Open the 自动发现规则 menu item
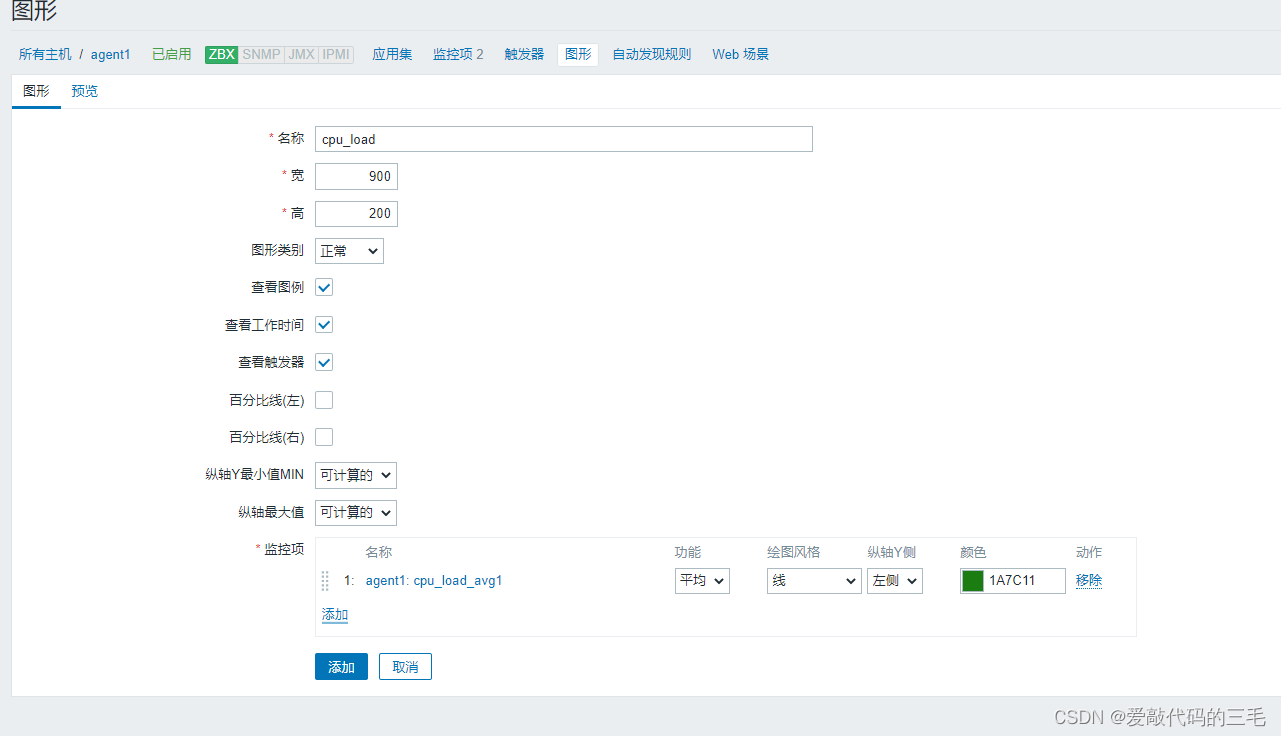 pyautogui.click(x=652, y=54)
